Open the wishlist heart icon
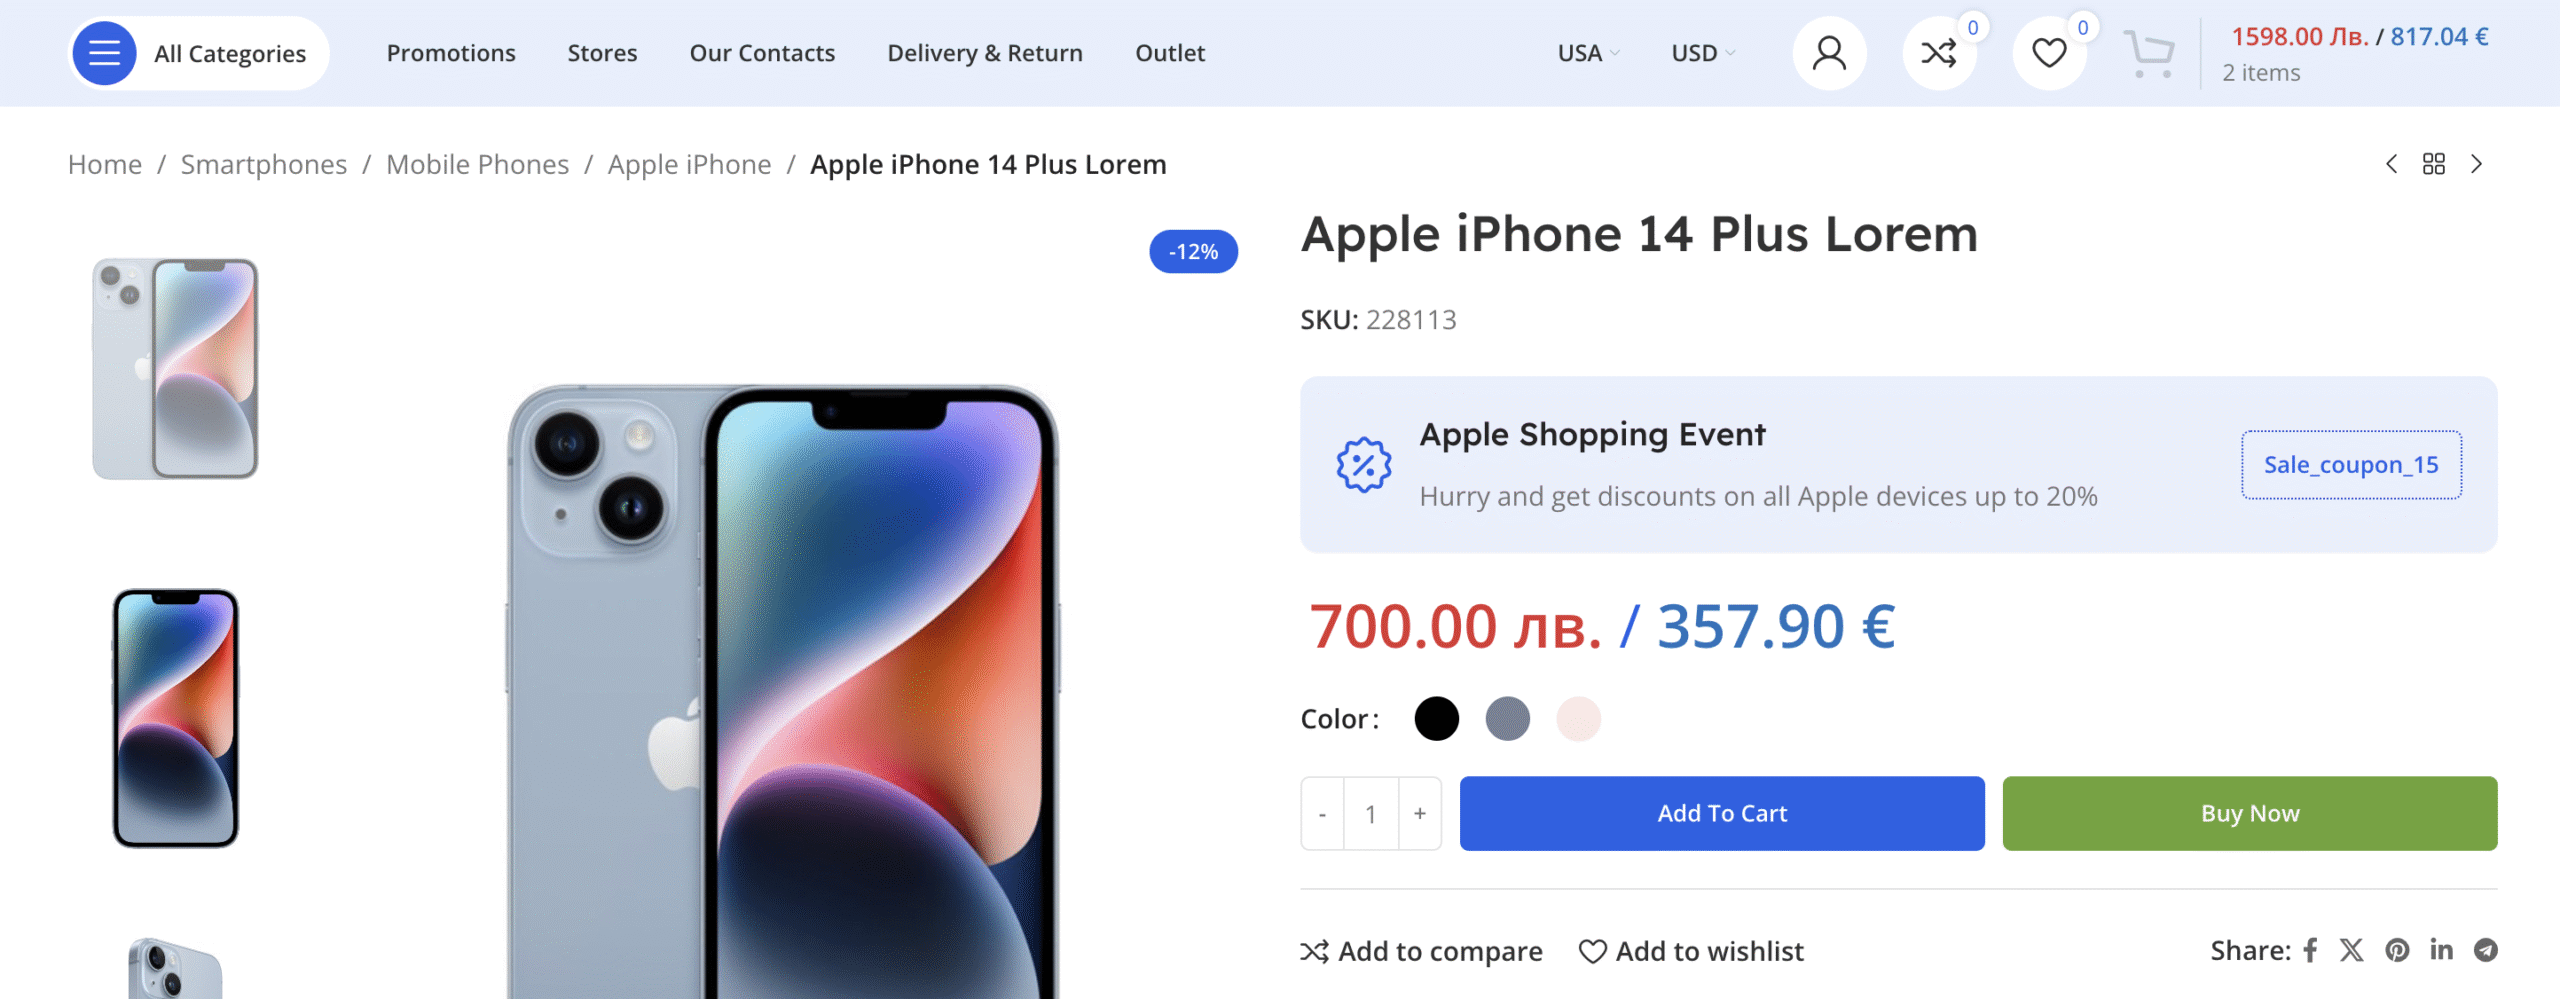Viewport: 2560px width, 999px height. (x=2049, y=52)
